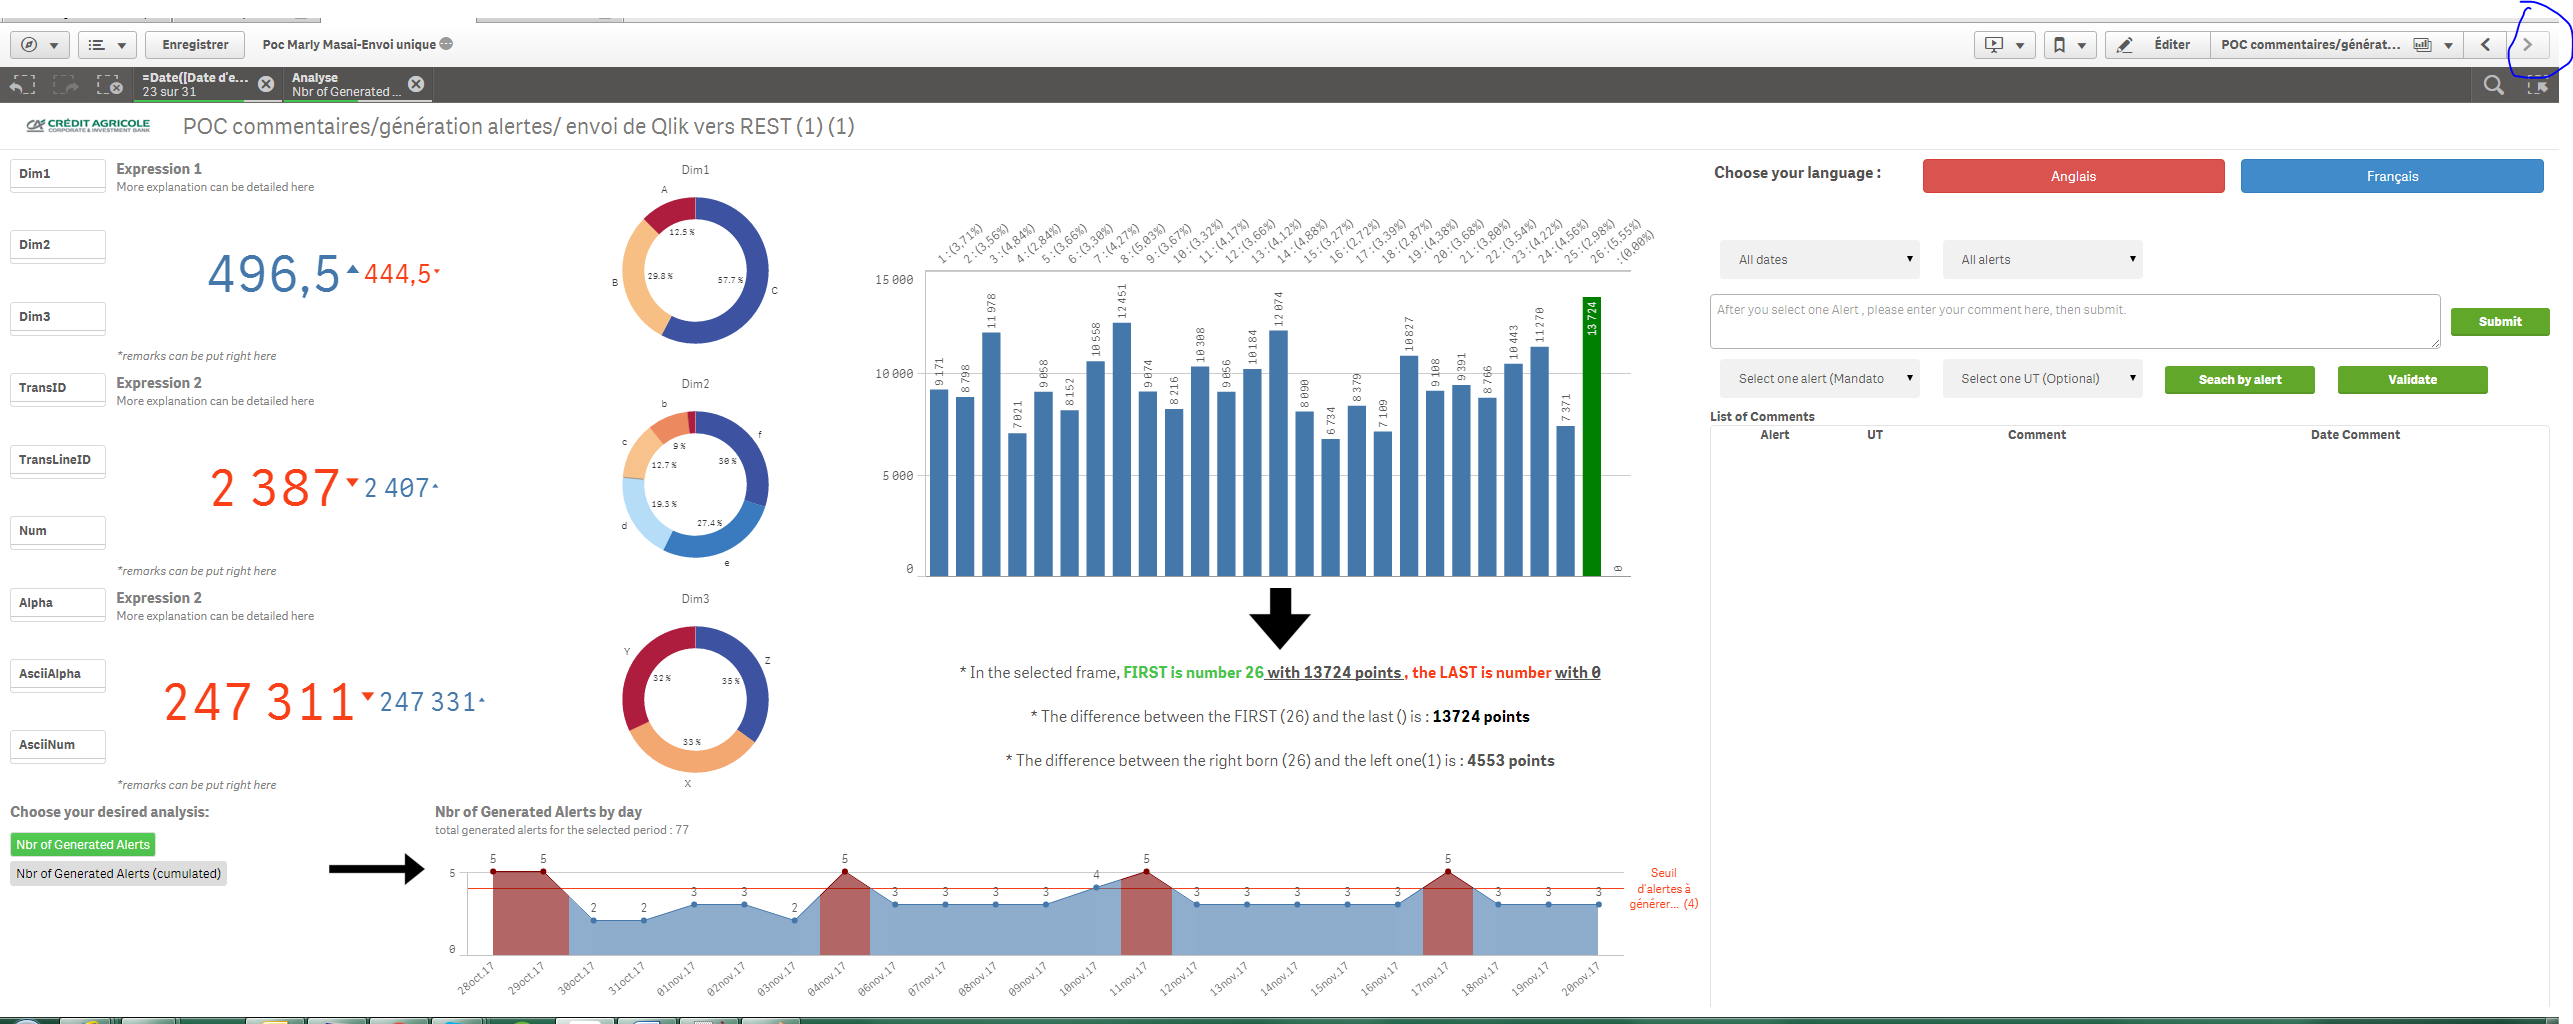Click the Validate button
The width and height of the screenshot is (2573, 1024).
pyautogui.click(x=2412, y=380)
